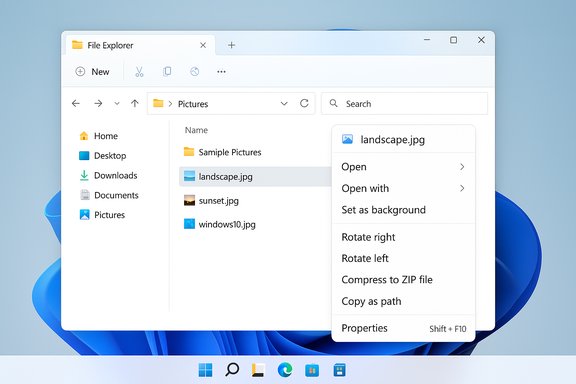Refresh the Pictures folder

[x=304, y=103]
